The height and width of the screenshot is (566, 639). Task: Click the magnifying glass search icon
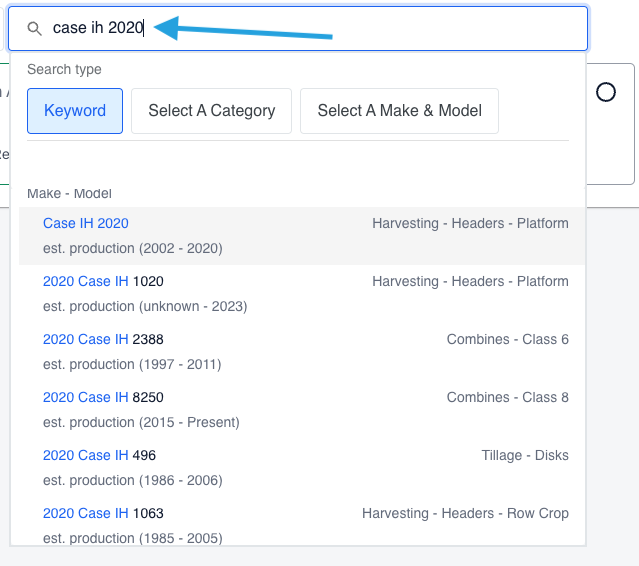coord(35,29)
